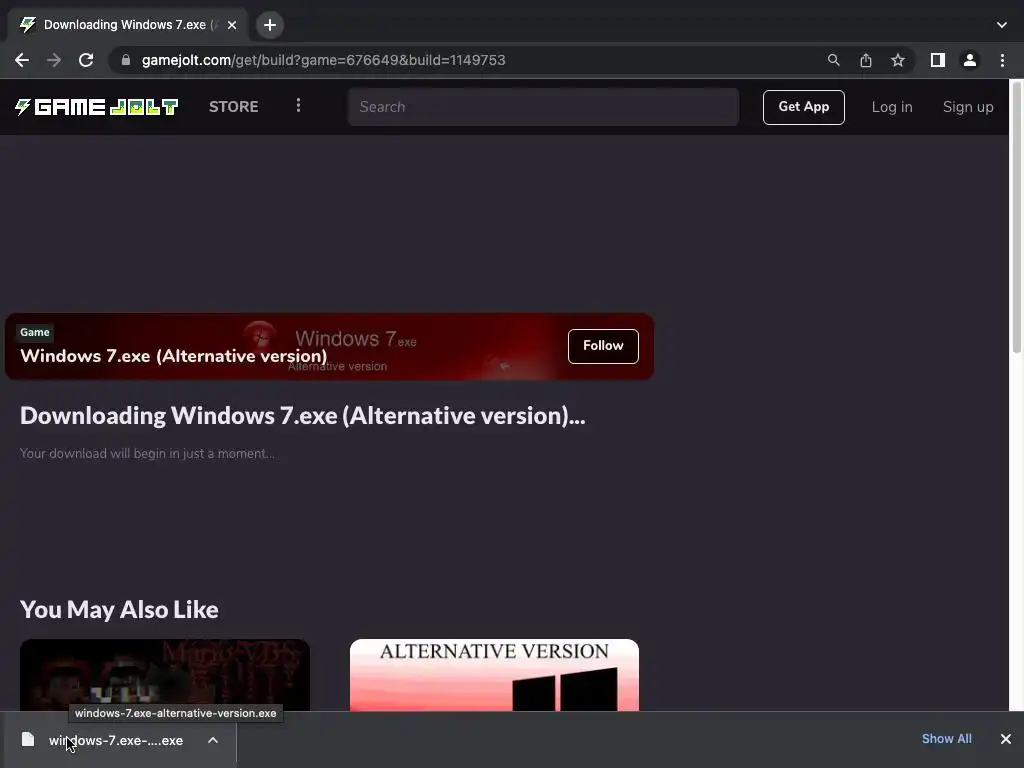1024x768 pixels.
Task: Focus the Game Jolt Search field
Action: click(x=543, y=106)
